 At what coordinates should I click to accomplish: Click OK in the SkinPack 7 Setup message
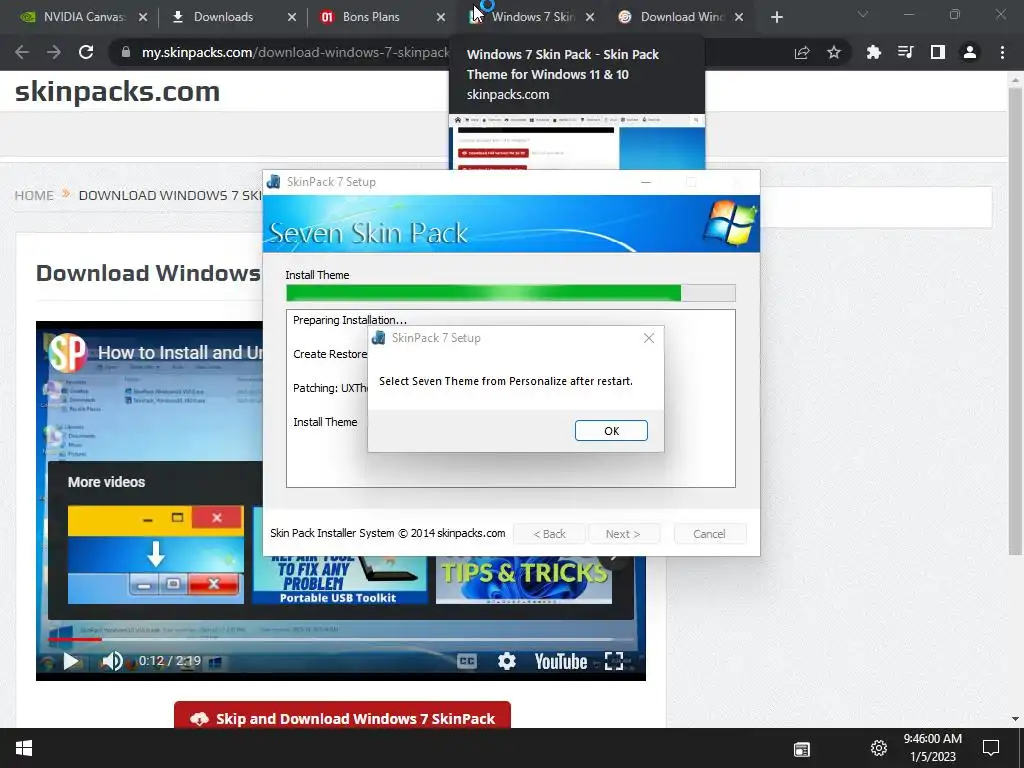tap(611, 430)
